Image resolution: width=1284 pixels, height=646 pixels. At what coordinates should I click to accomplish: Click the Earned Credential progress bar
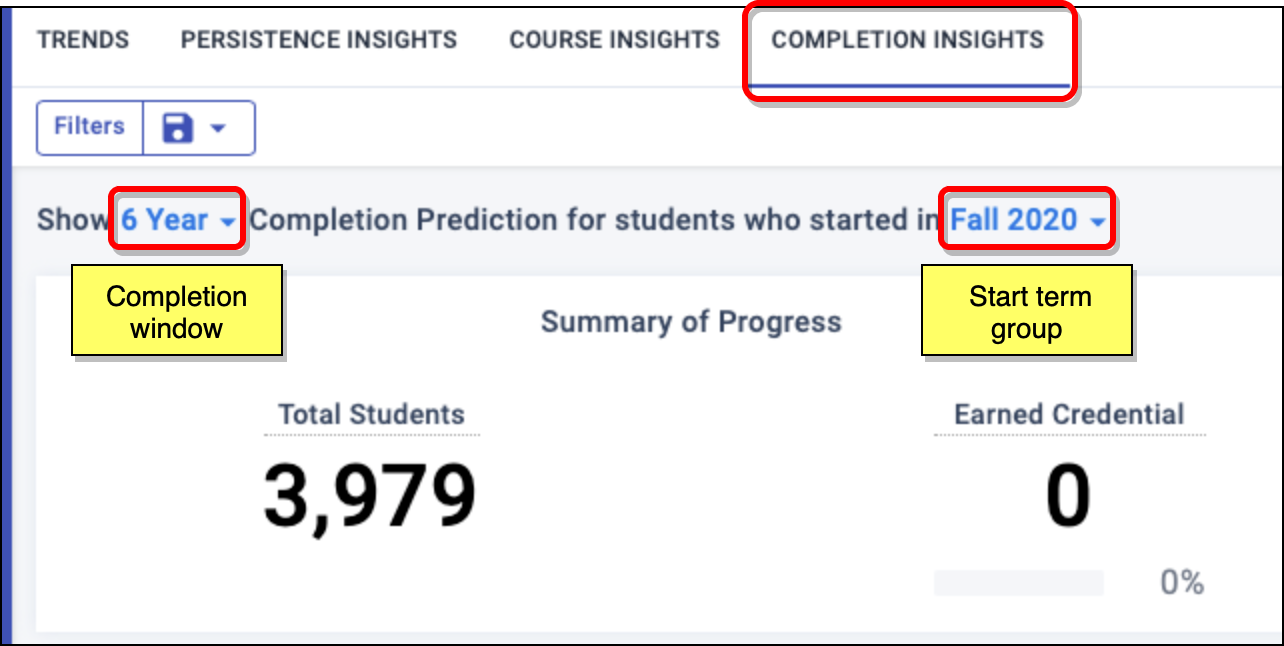coord(1018,583)
